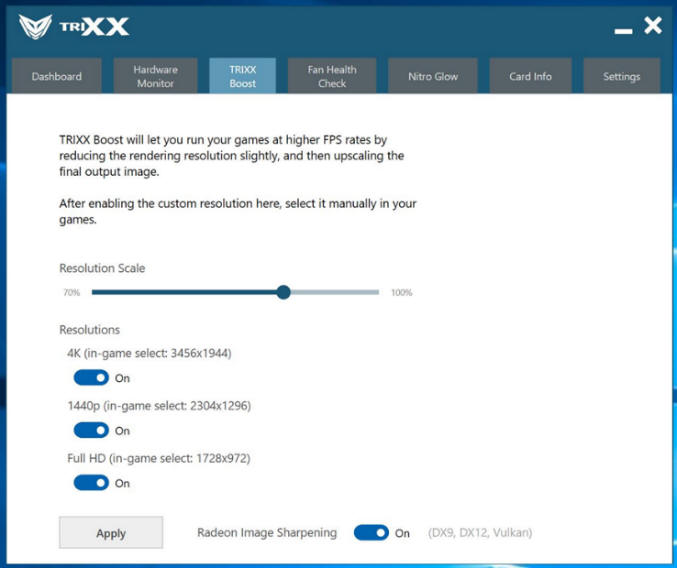Click the TRIXX logo in title bar
677x568 pixels.
tap(74, 26)
